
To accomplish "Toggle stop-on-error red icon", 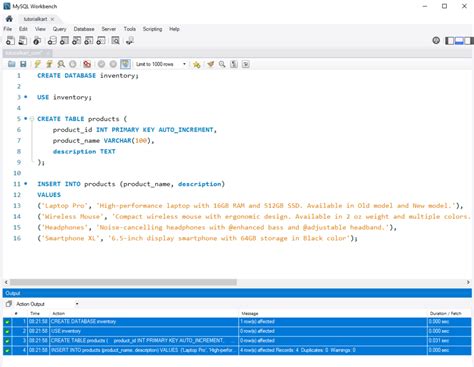I will click(87, 64).
